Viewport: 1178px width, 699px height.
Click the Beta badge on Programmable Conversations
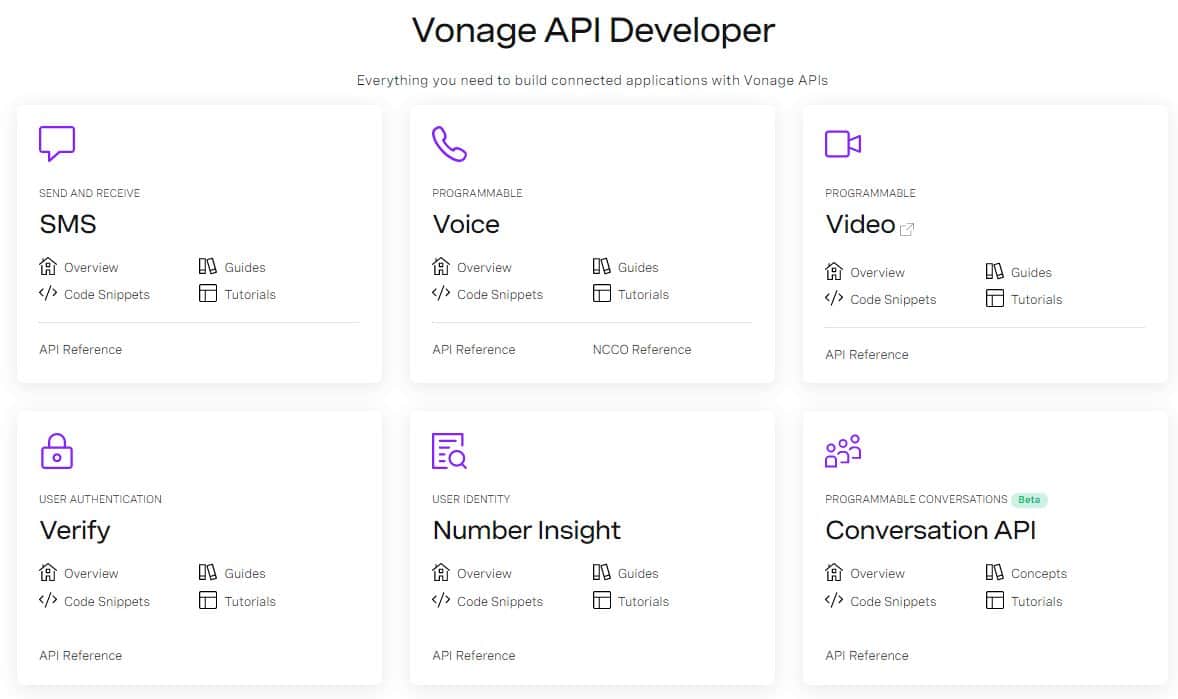[1029, 500]
